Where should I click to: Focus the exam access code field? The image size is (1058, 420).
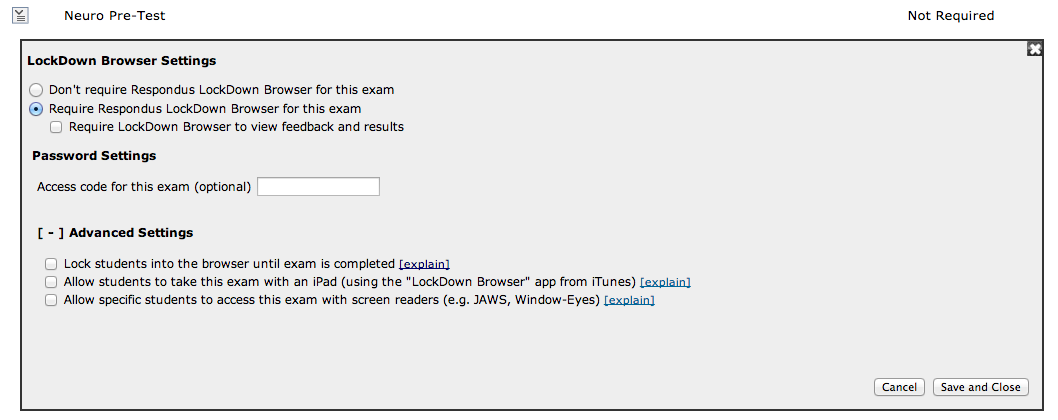pyautogui.click(x=318, y=187)
